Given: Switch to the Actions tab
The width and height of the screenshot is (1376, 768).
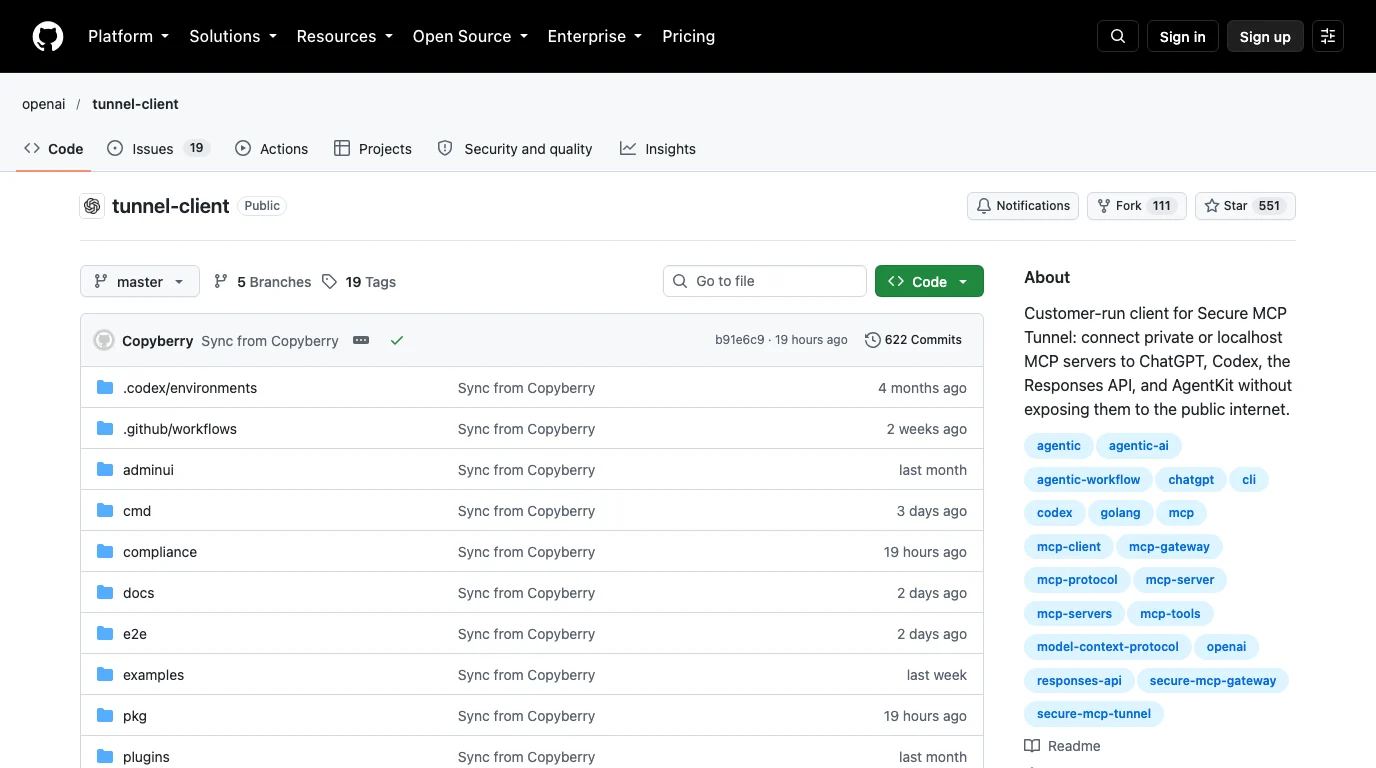Looking at the screenshot, I should (271, 149).
